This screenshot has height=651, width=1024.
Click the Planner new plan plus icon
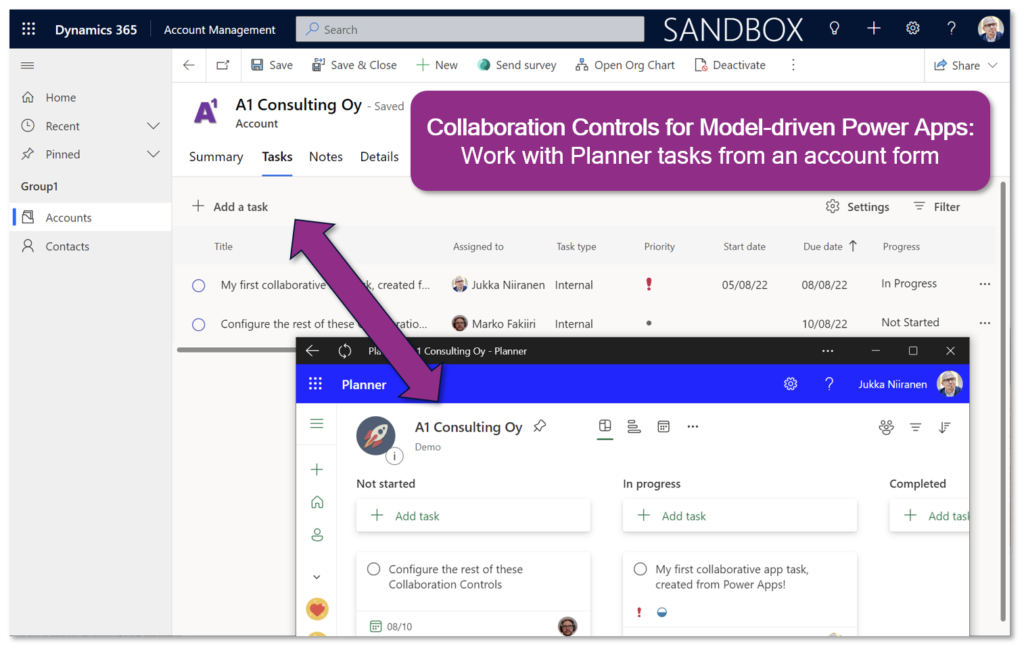coord(317,469)
